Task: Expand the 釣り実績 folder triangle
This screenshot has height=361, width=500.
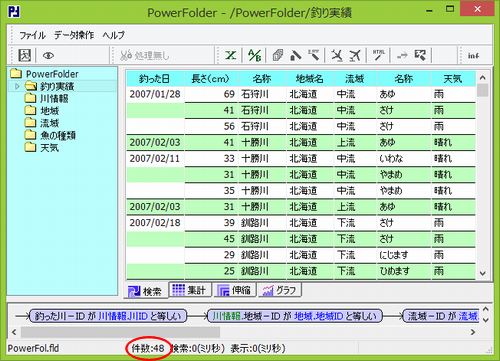Action: pos(17,86)
